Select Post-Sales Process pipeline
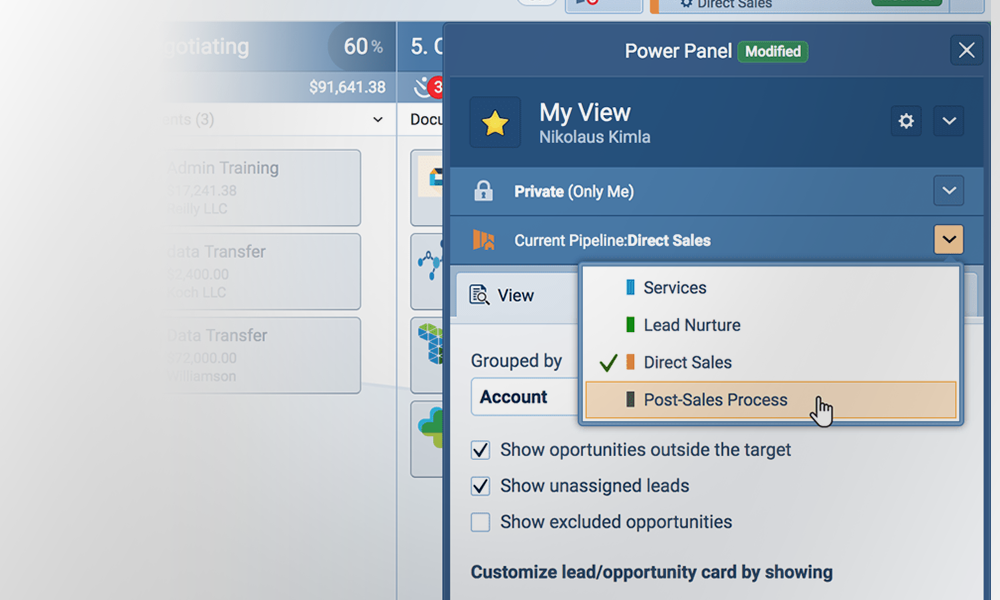Screen dimensions: 1000x600 715,400
